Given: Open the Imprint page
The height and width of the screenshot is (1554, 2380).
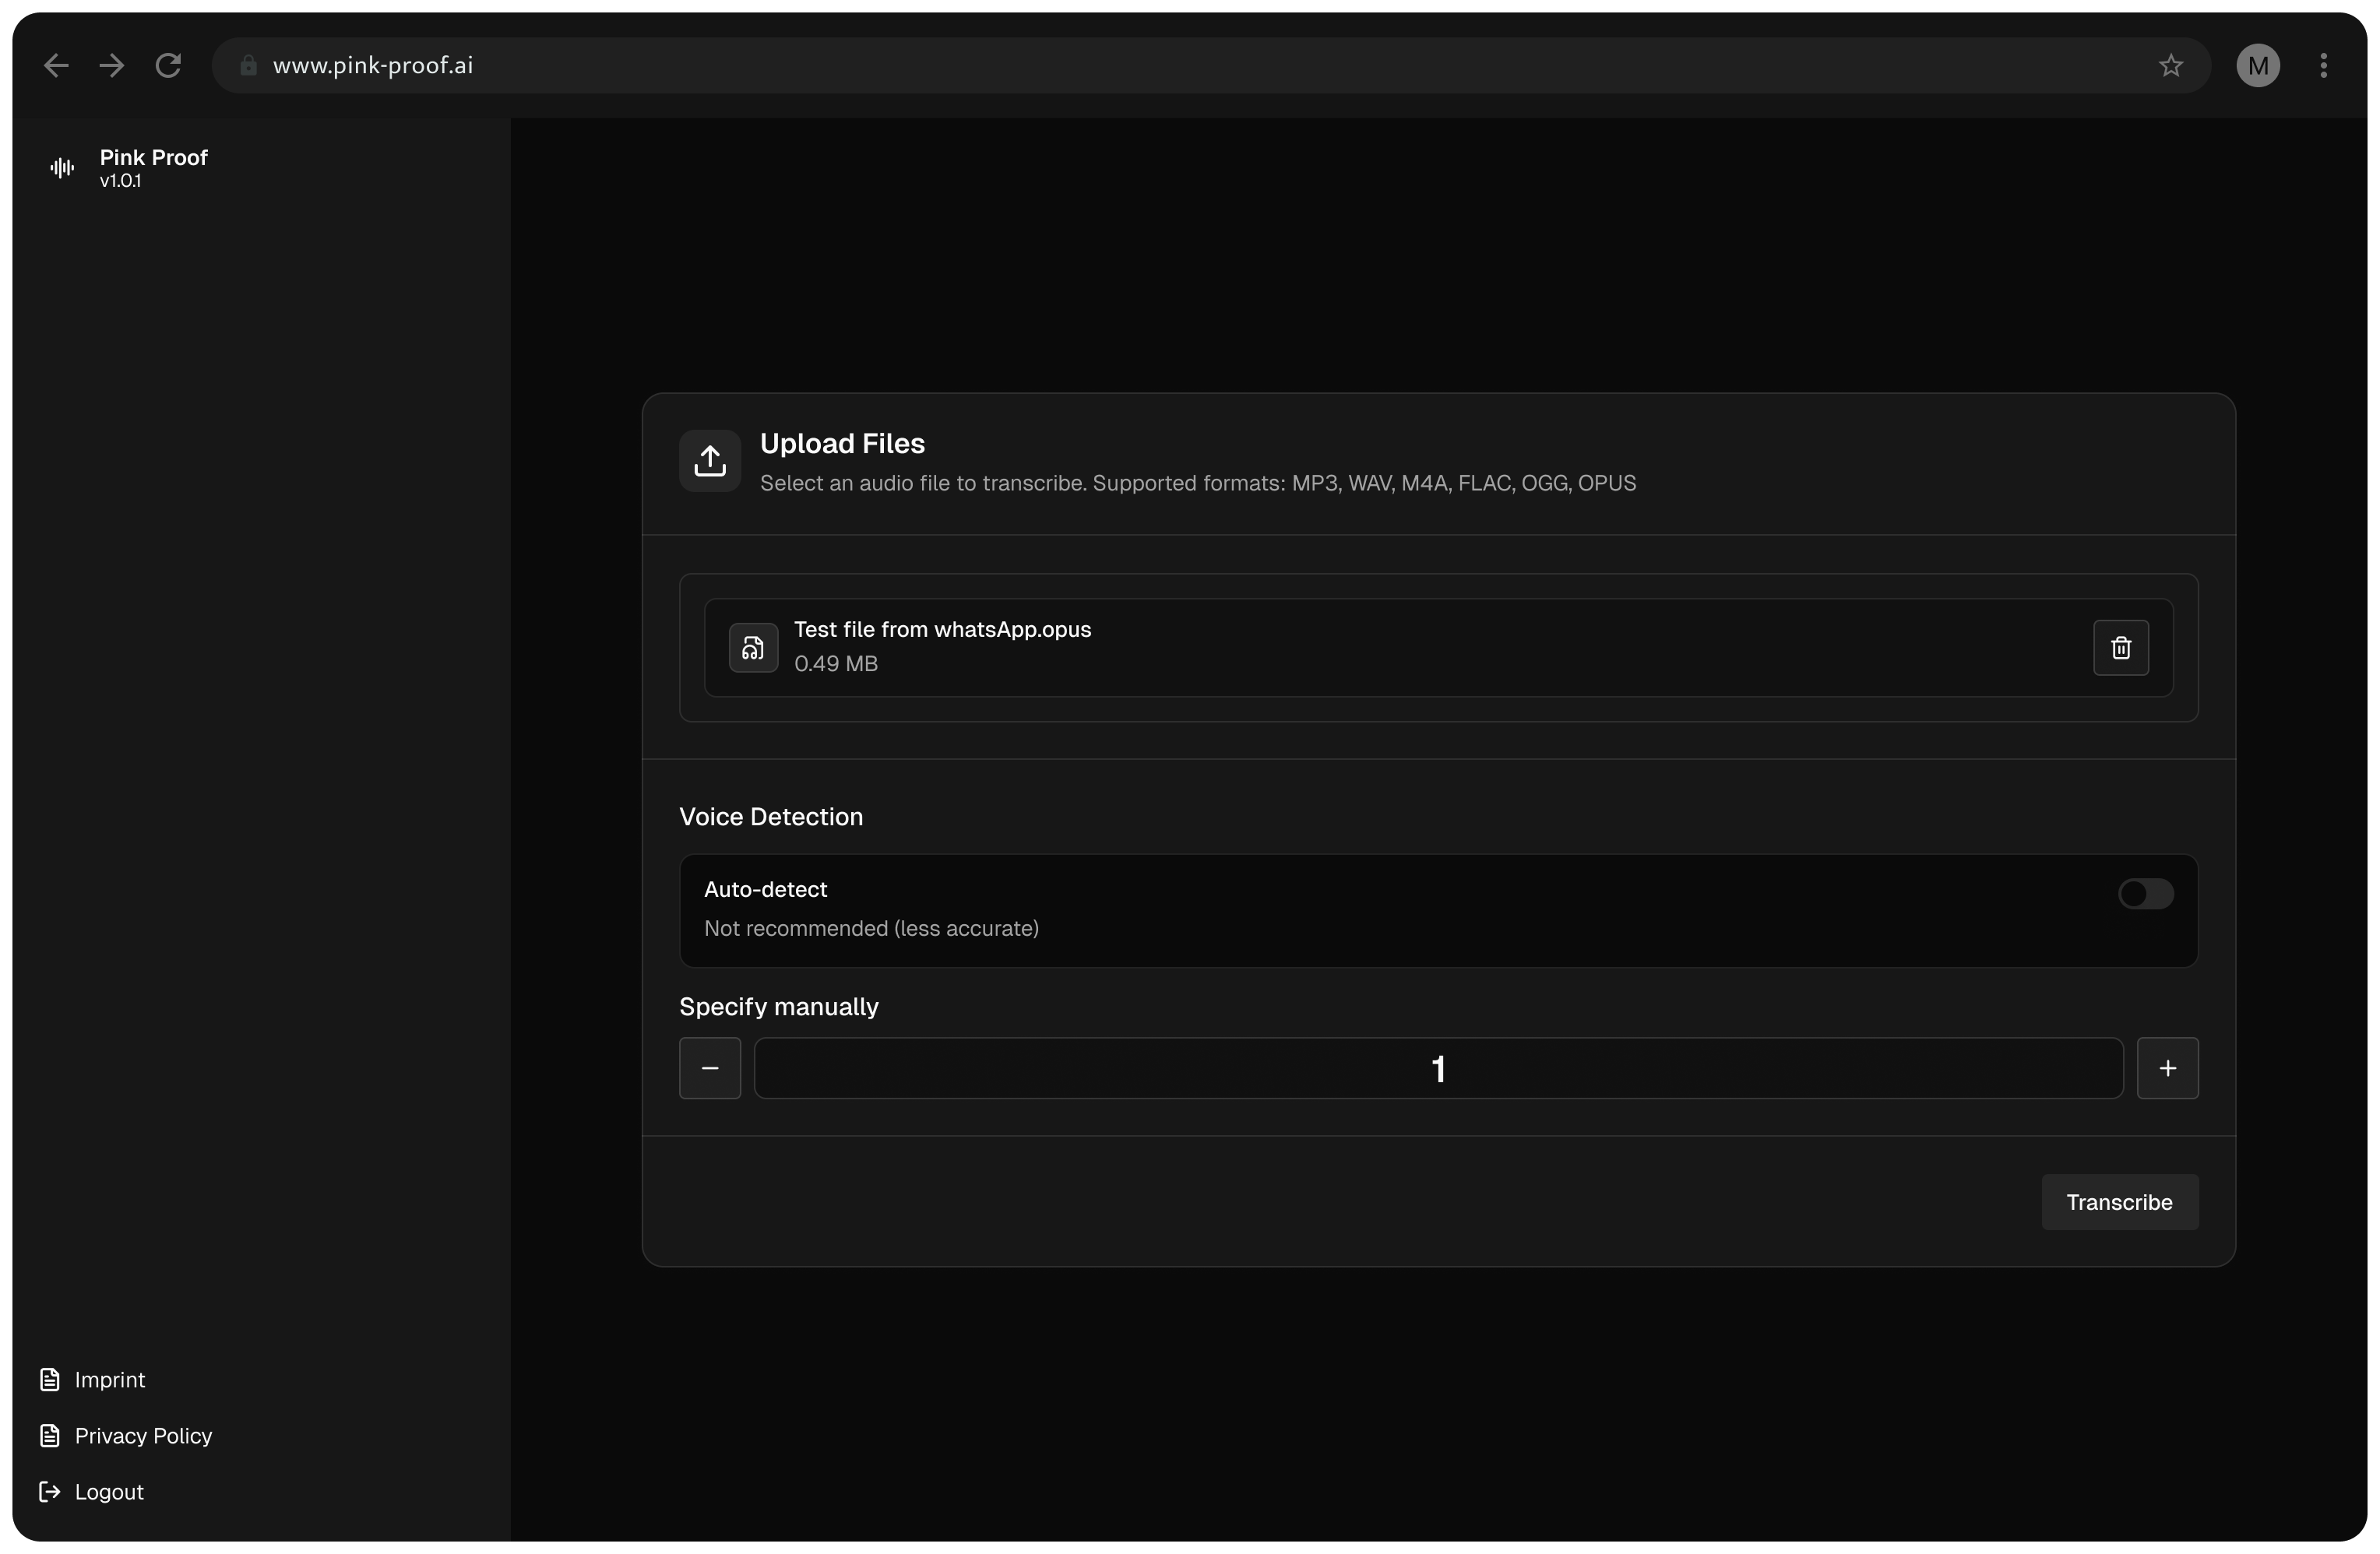Looking at the screenshot, I should pos(110,1380).
